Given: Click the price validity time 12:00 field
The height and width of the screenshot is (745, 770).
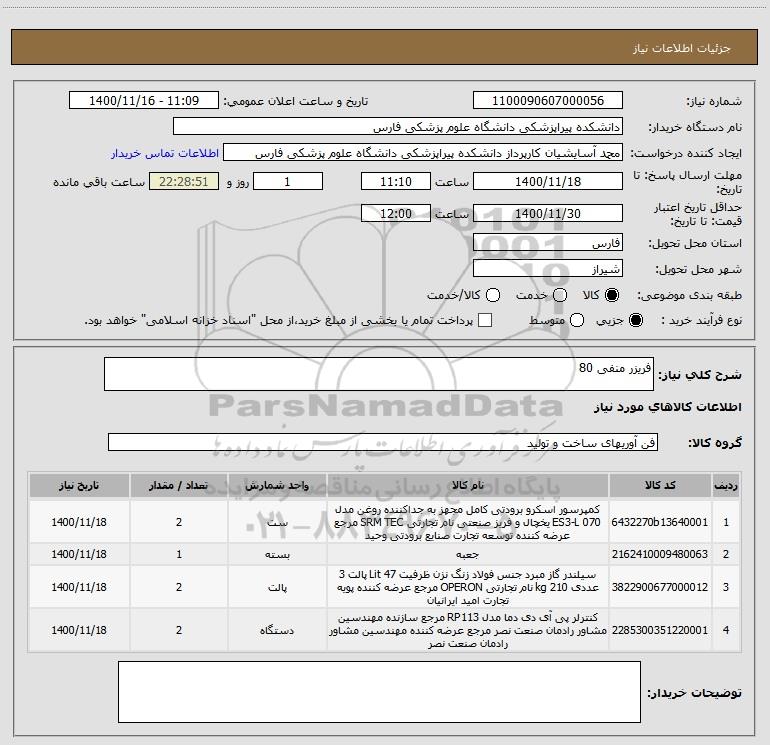Looking at the screenshot, I should tap(396, 213).
